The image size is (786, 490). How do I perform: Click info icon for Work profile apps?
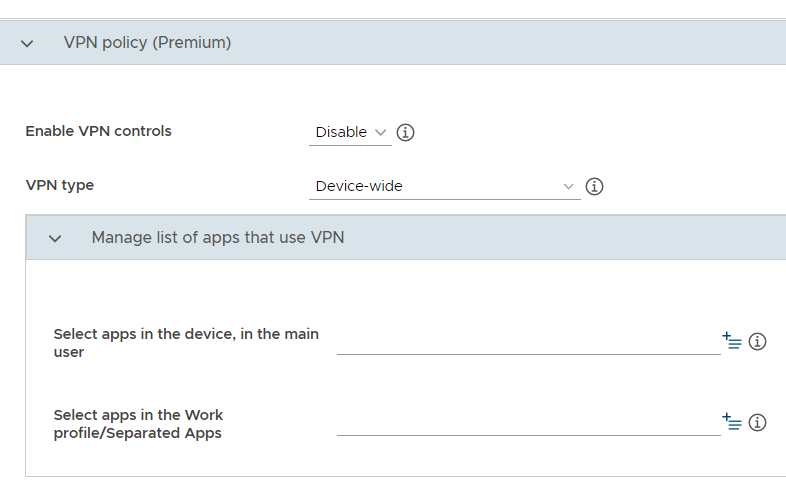[x=757, y=422]
